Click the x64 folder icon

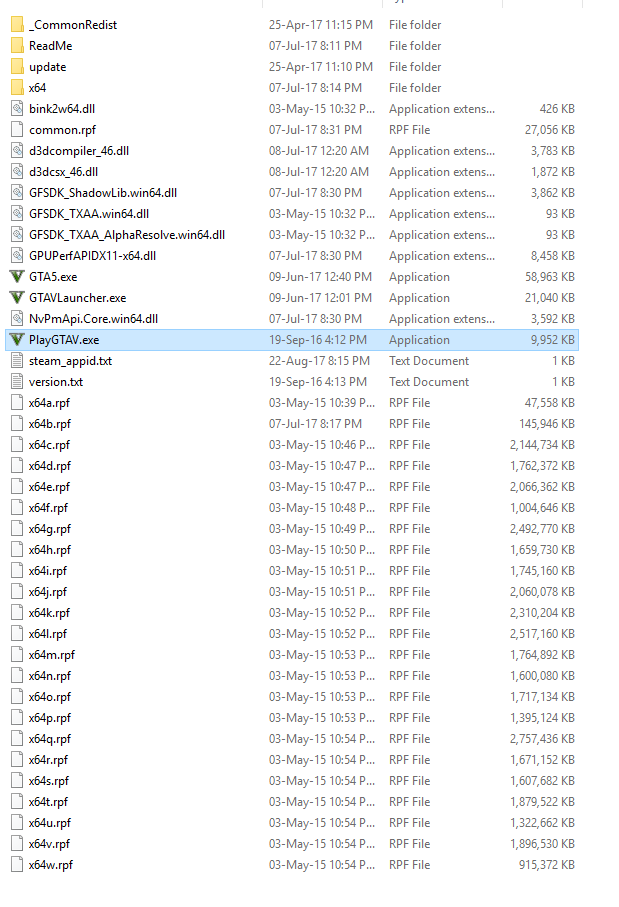(x=17, y=88)
